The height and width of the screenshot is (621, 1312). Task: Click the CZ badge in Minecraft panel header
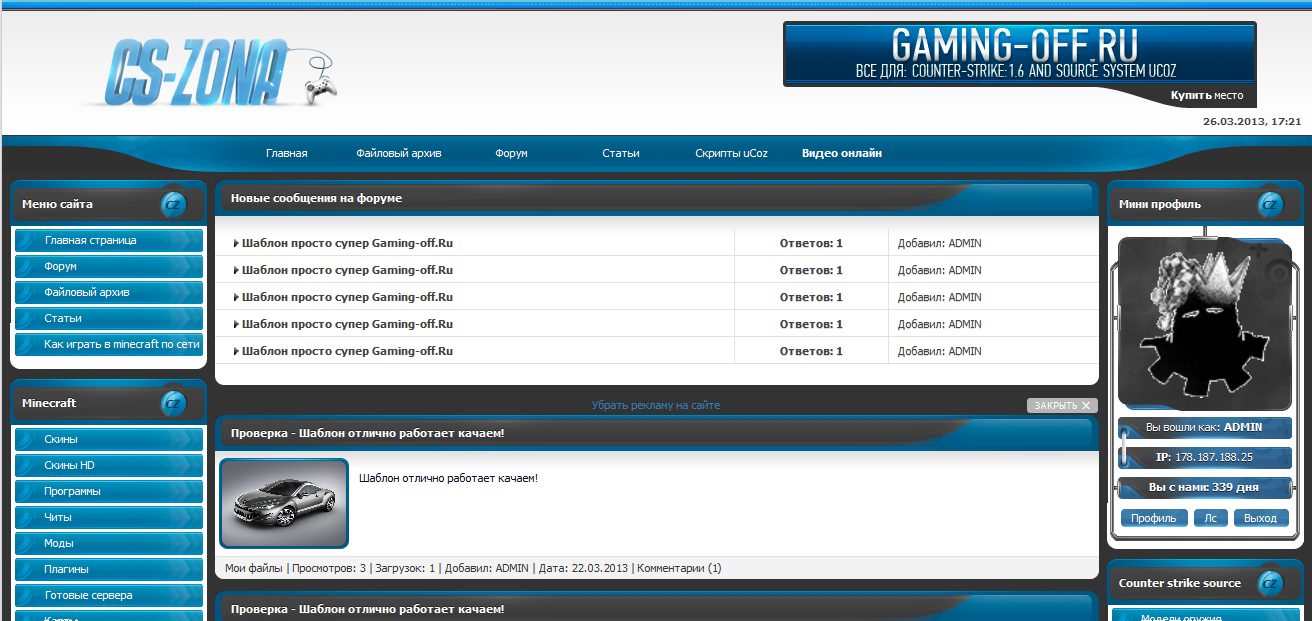[x=173, y=403]
